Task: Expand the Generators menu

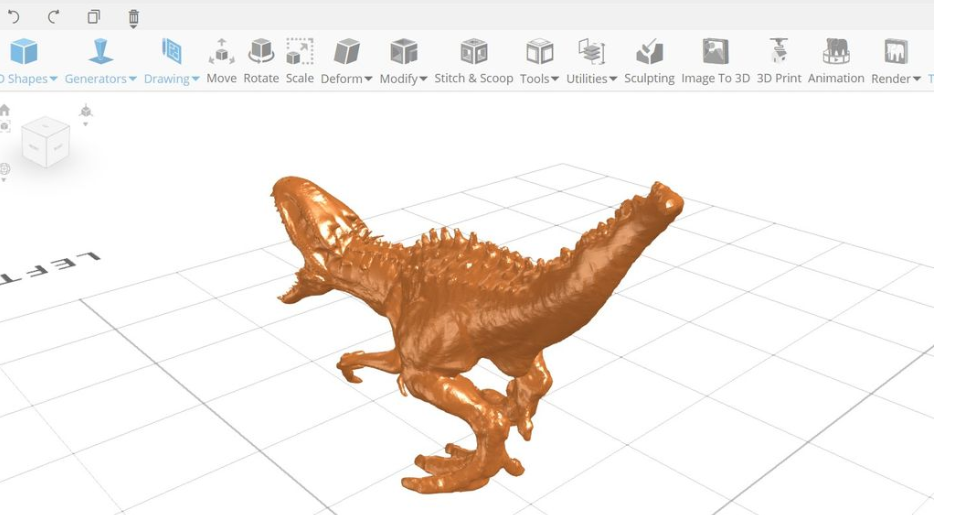Action: tap(101, 61)
